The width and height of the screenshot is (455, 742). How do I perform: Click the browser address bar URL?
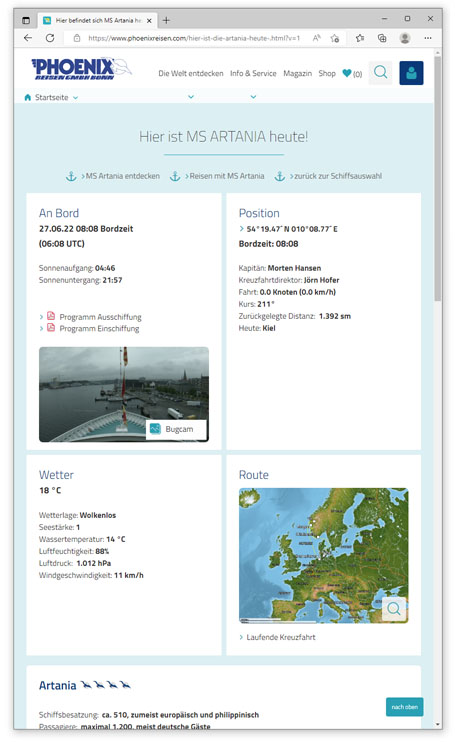click(x=194, y=38)
